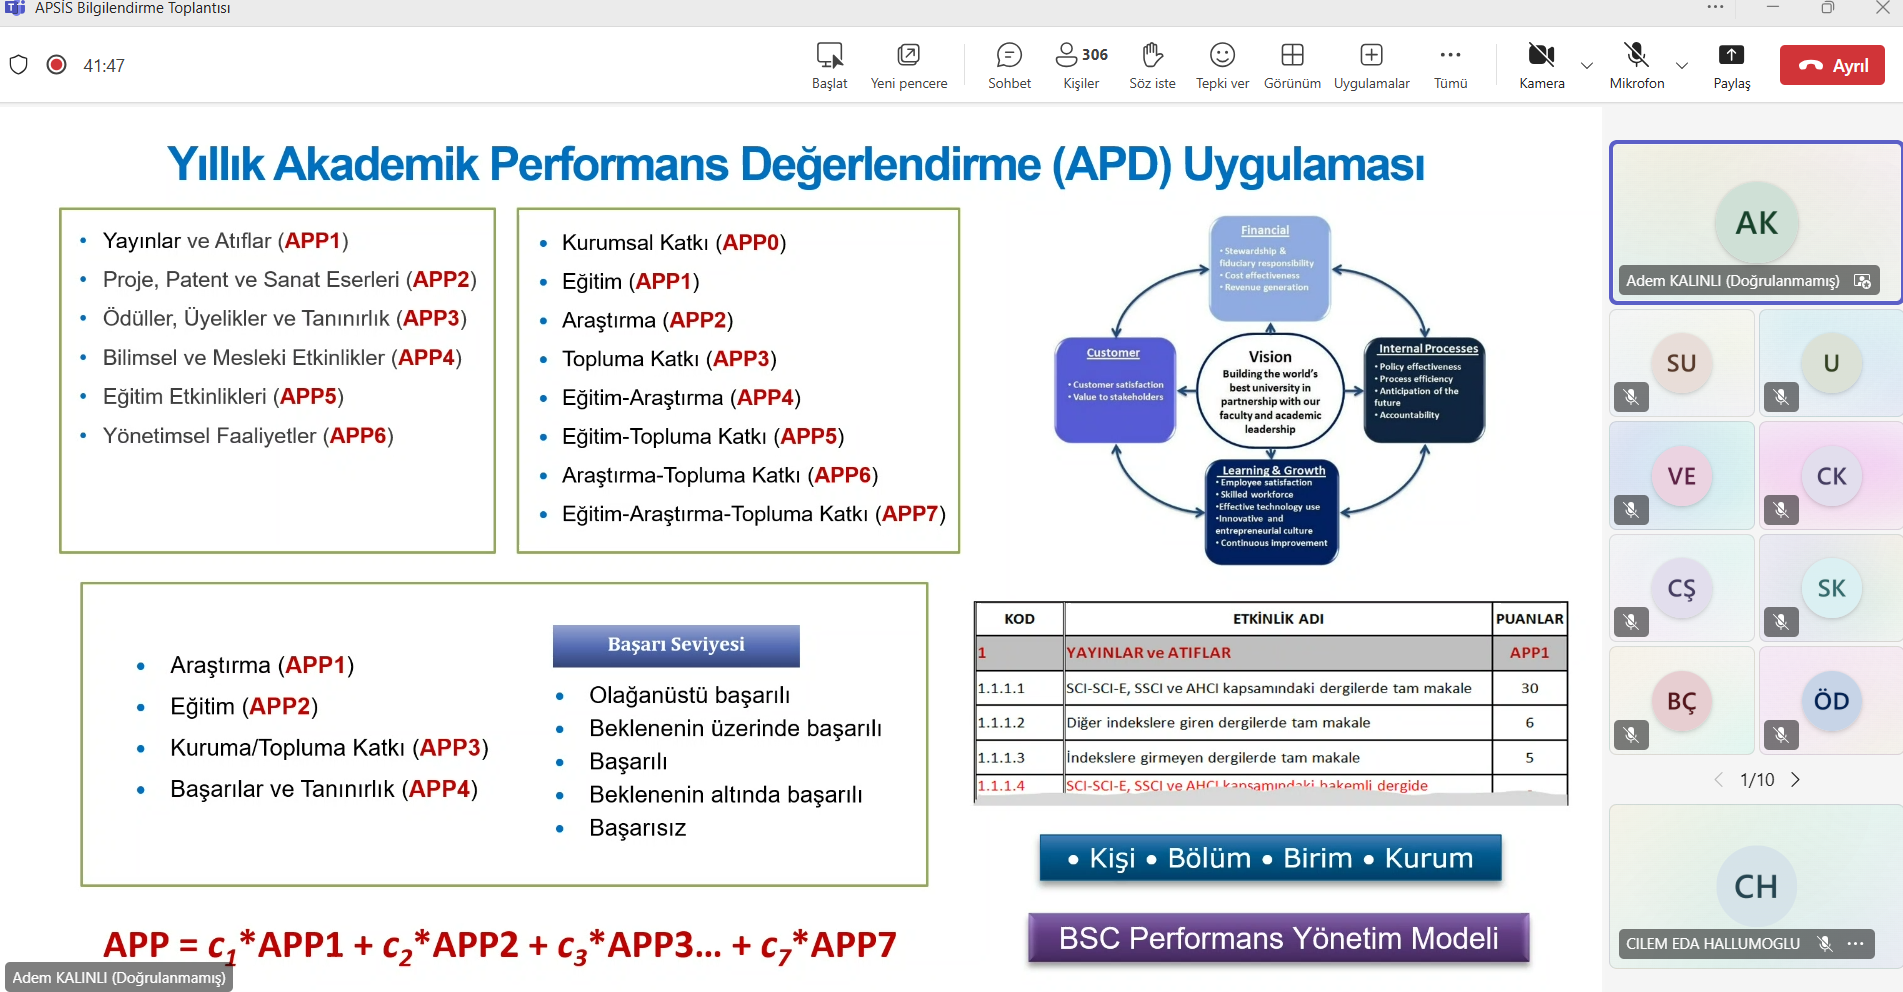Leave the meeting with Ayrıl button
The width and height of the screenshot is (1903, 992).
tap(1832, 65)
